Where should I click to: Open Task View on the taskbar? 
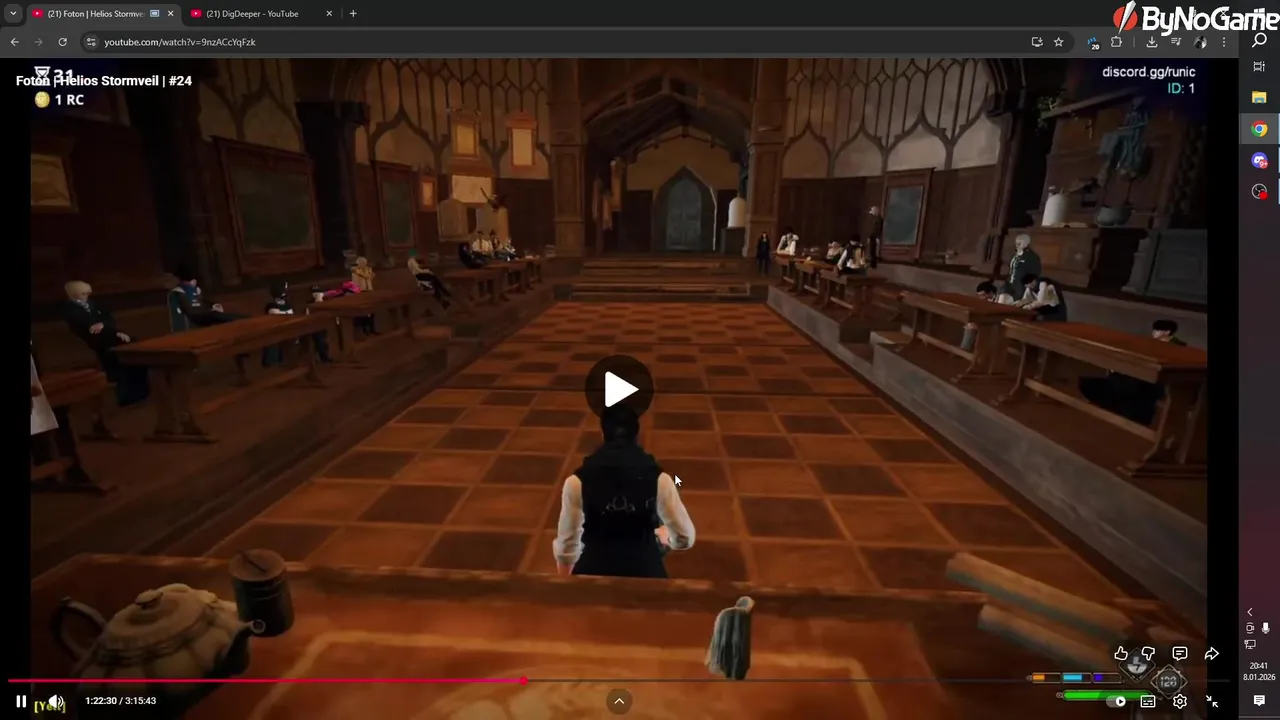1260,67
